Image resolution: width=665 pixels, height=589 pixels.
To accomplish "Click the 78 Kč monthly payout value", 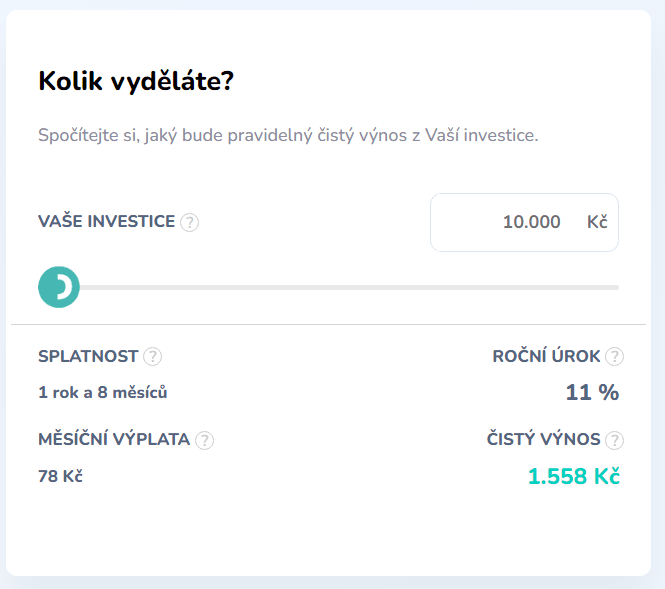I will point(60,476).
